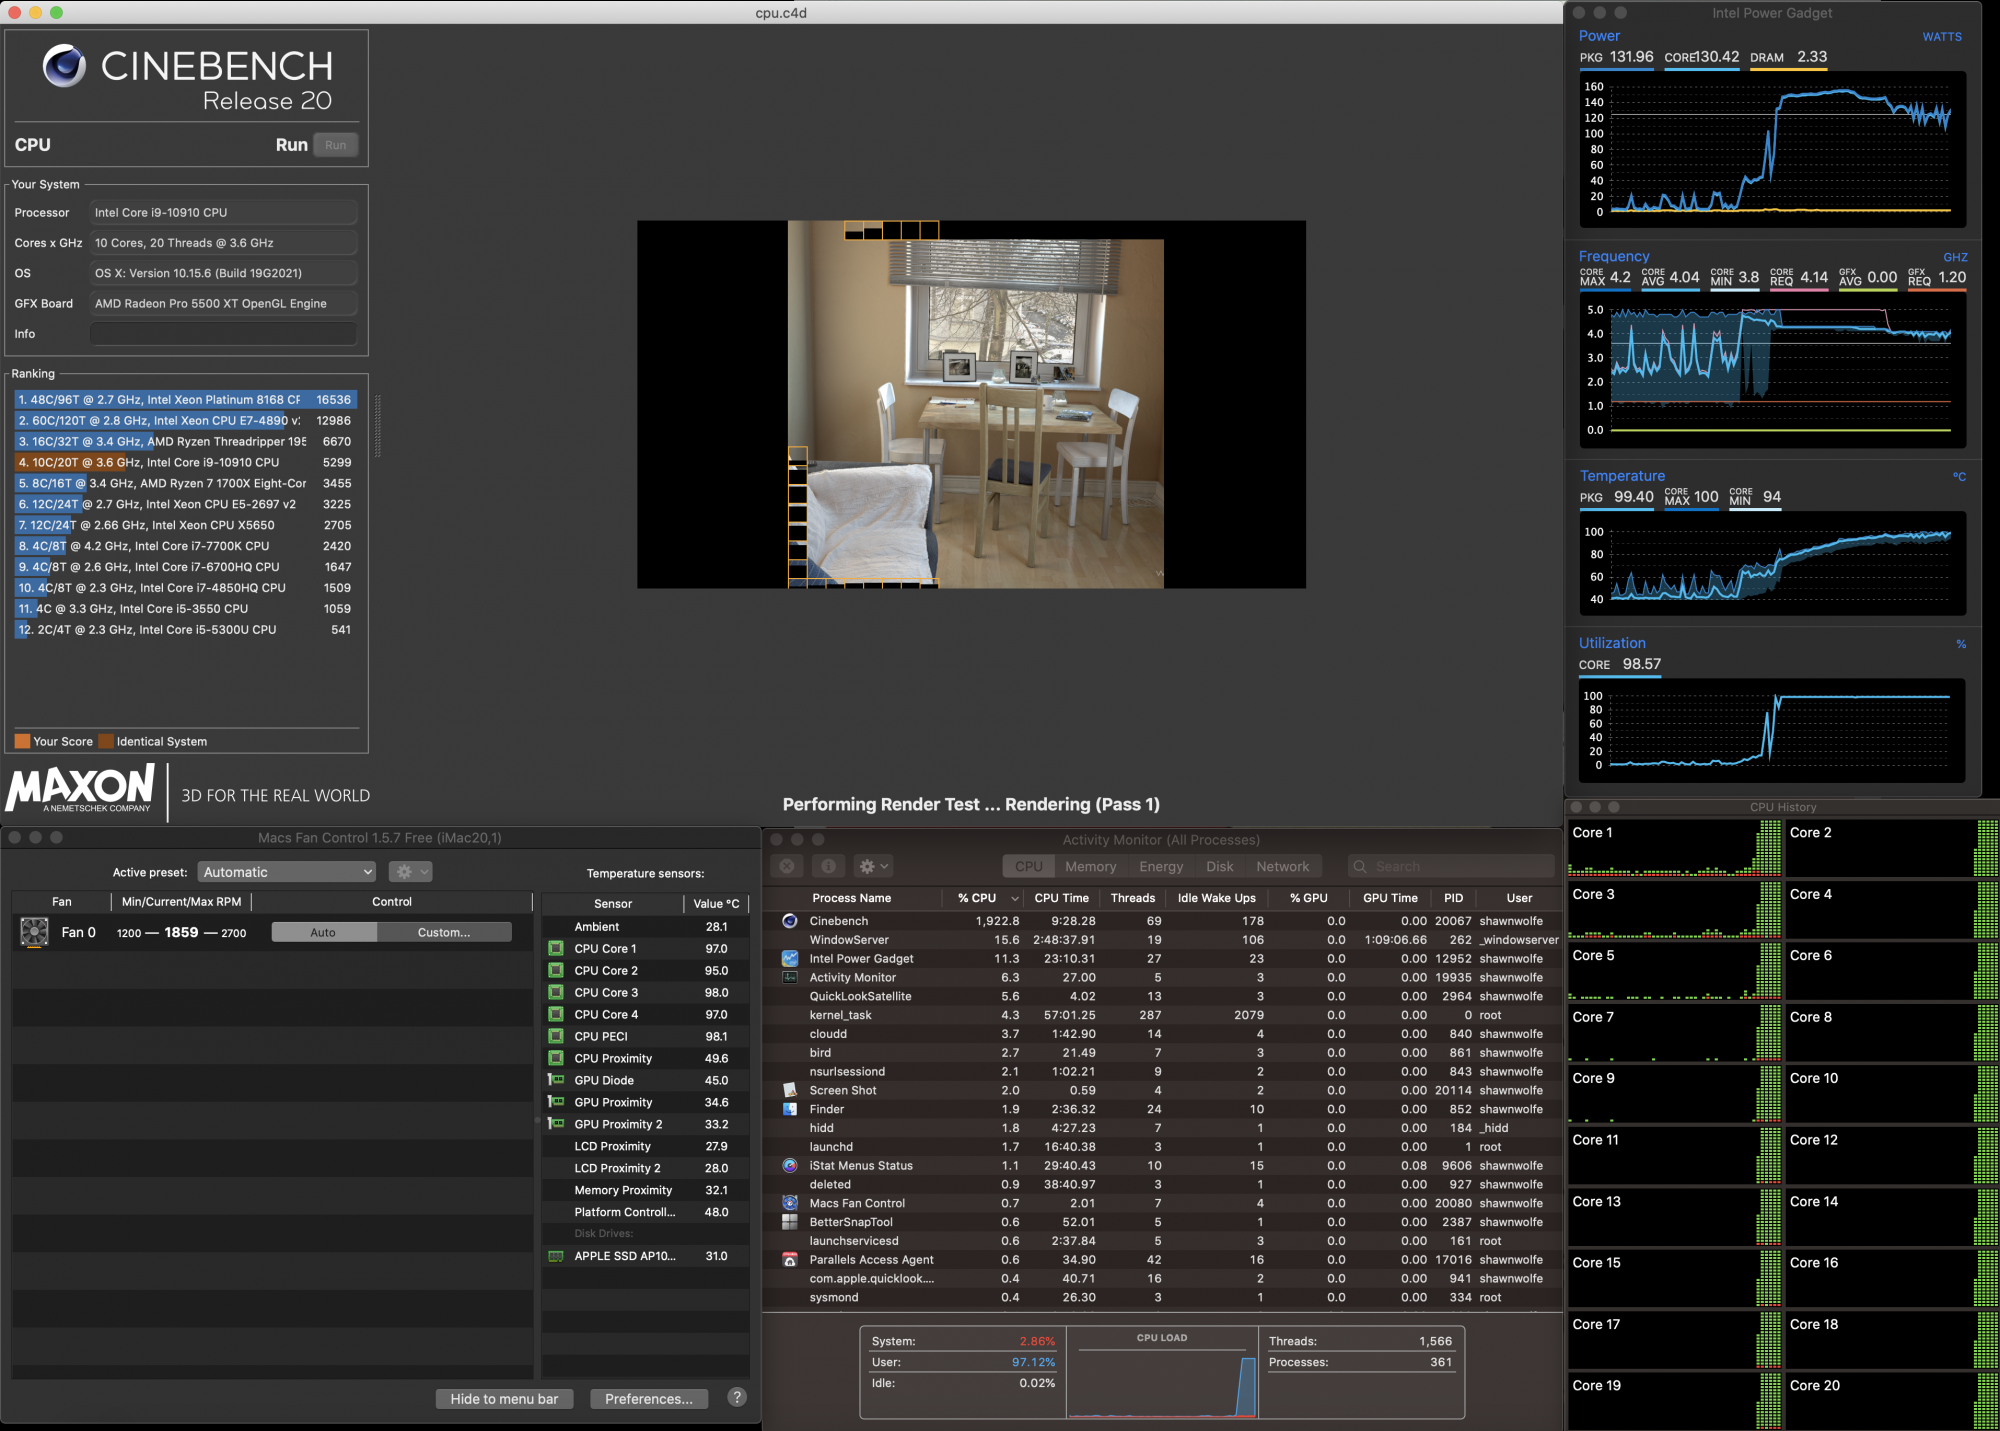Click the Activity Monitor inspect process info icon
This screenshot has width=2000, height=1431.
pos(828,866)
